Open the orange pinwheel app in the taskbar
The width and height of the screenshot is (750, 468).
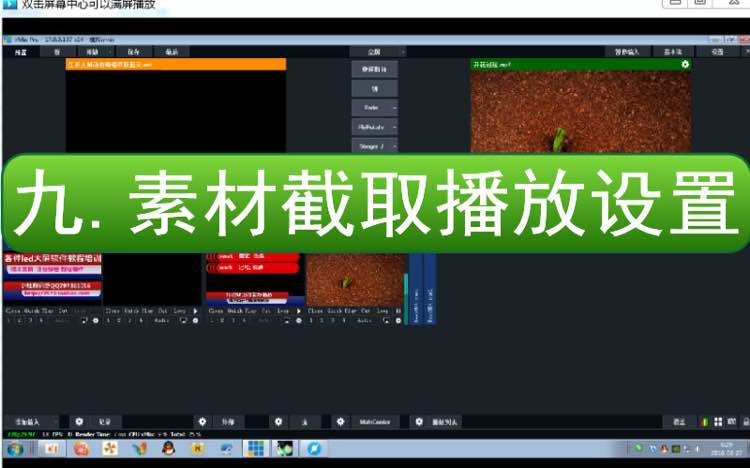click(x=110, y=448)
